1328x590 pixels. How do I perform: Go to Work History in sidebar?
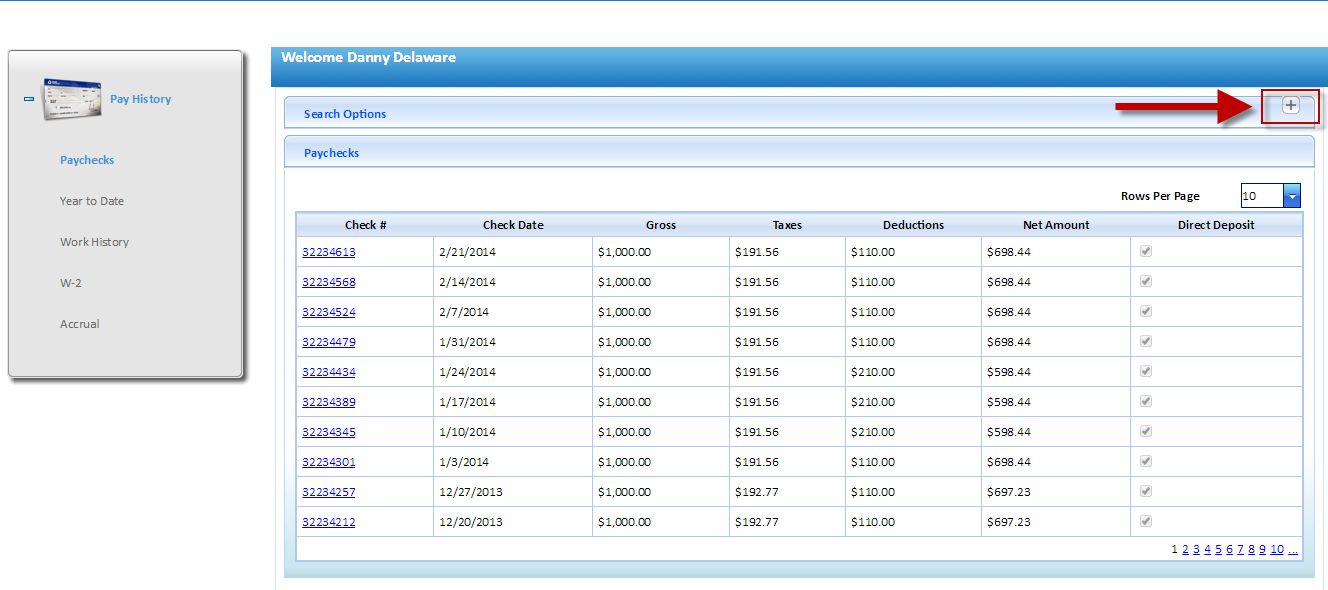94,242
